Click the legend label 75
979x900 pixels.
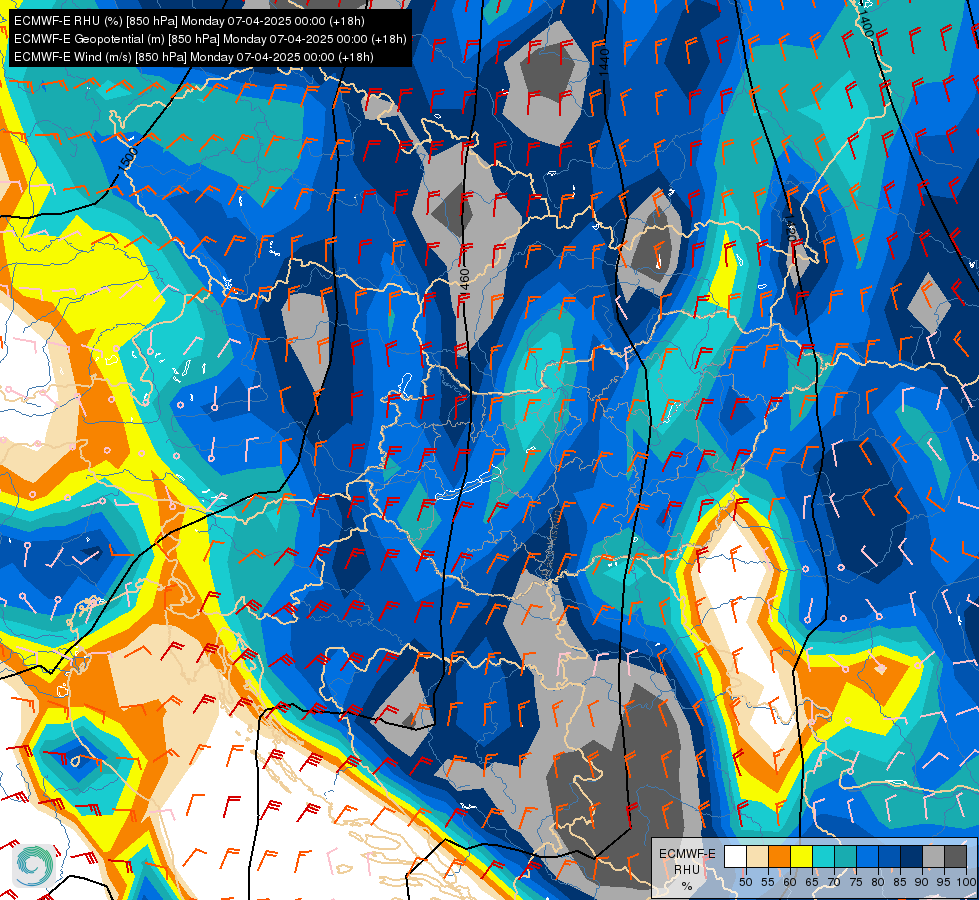pyautogui.click(x=856, y=882)
